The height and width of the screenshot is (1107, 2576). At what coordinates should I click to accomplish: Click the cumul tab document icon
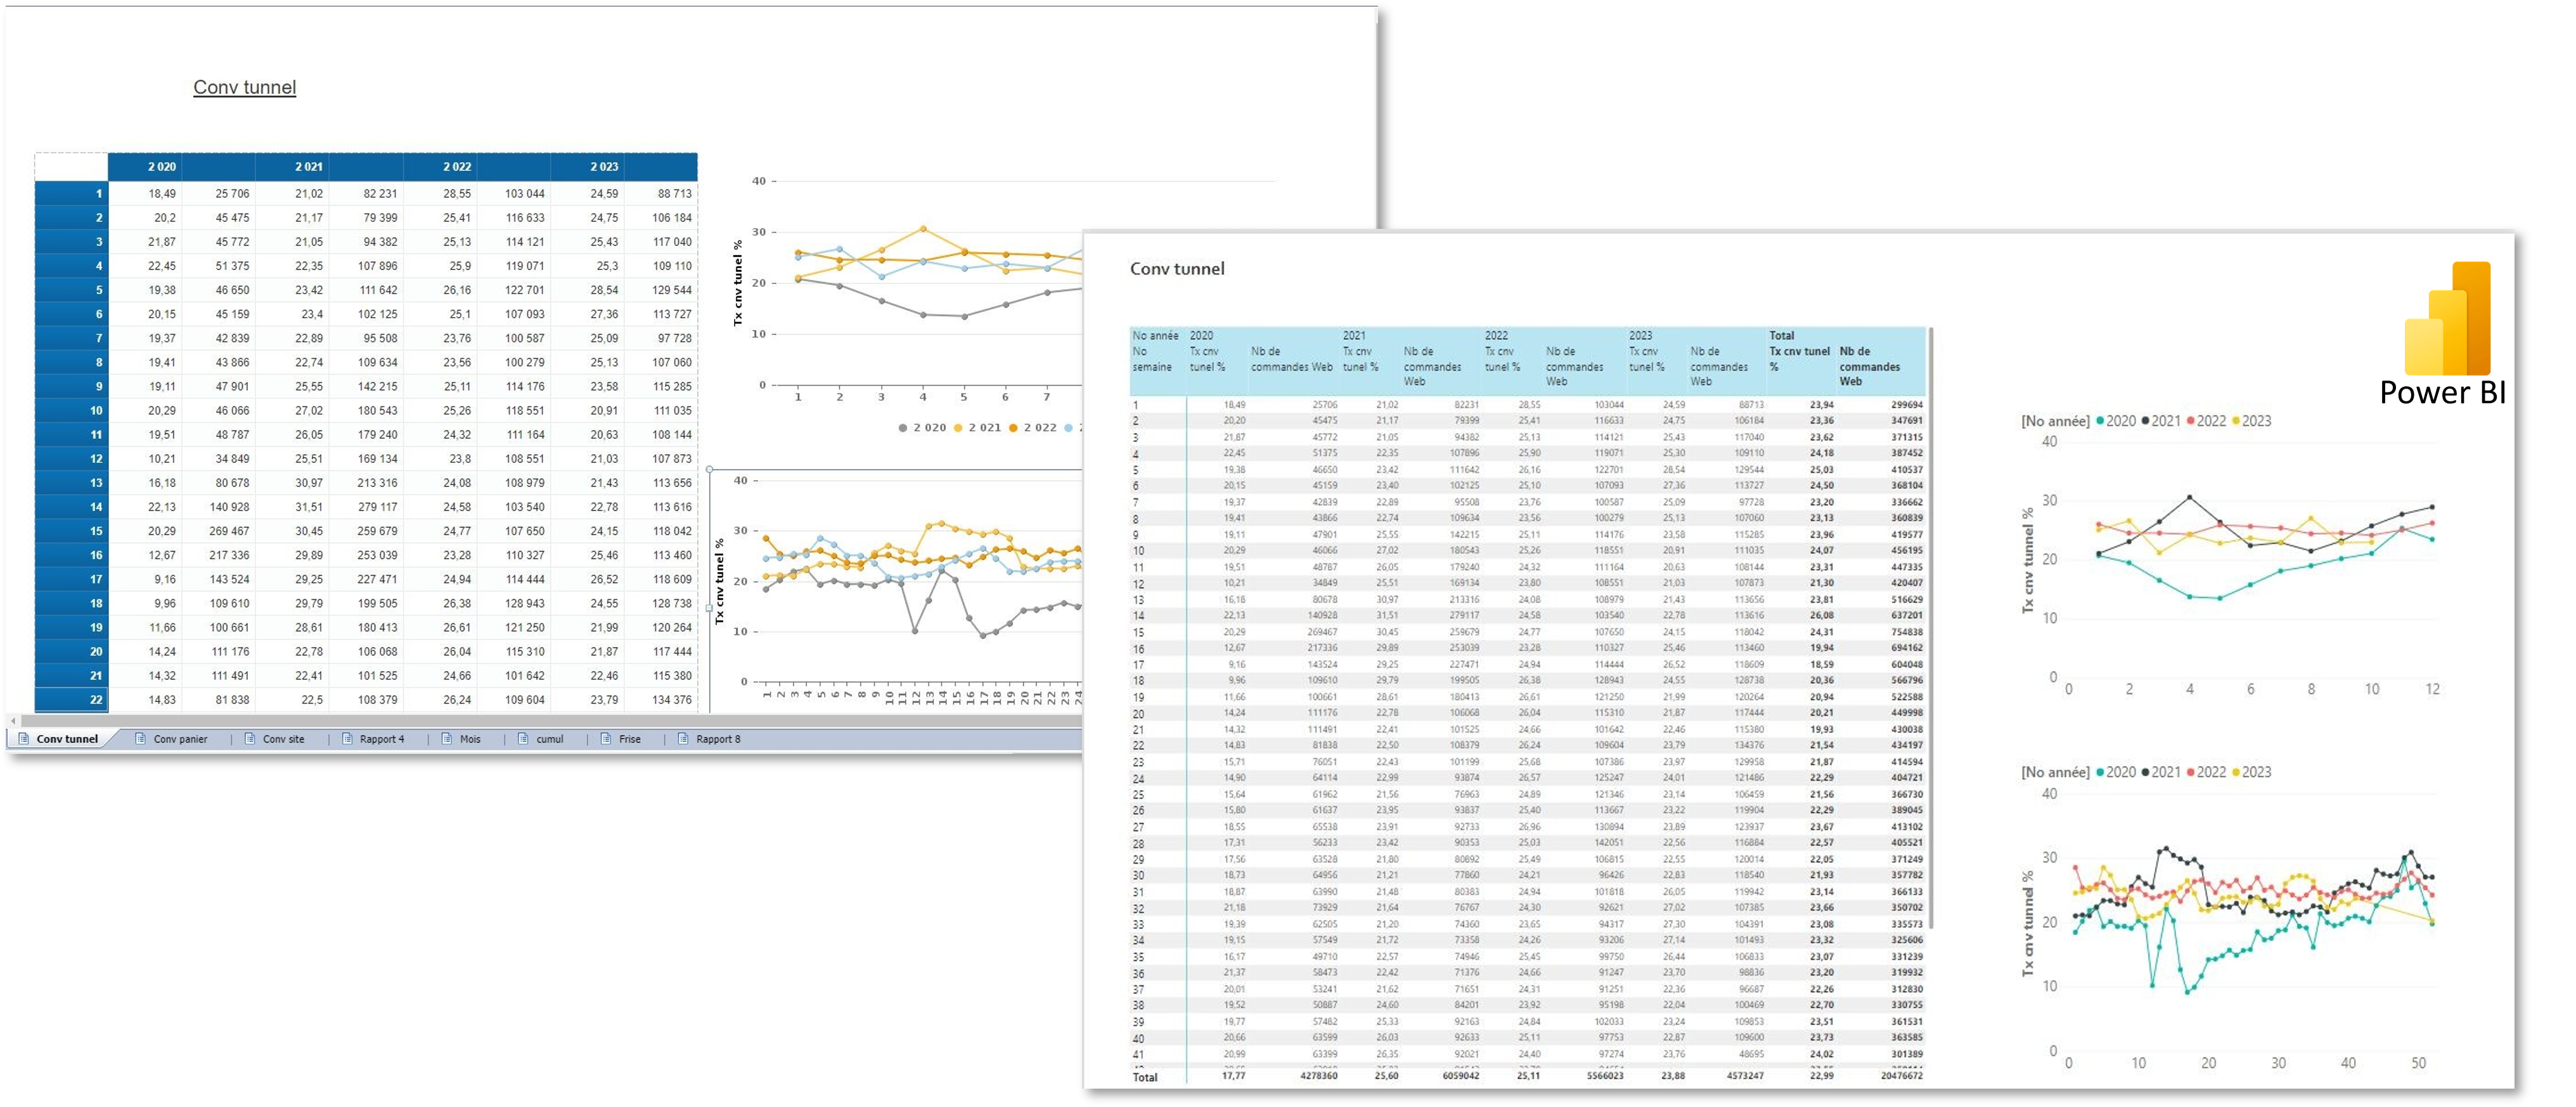[523, 739]
